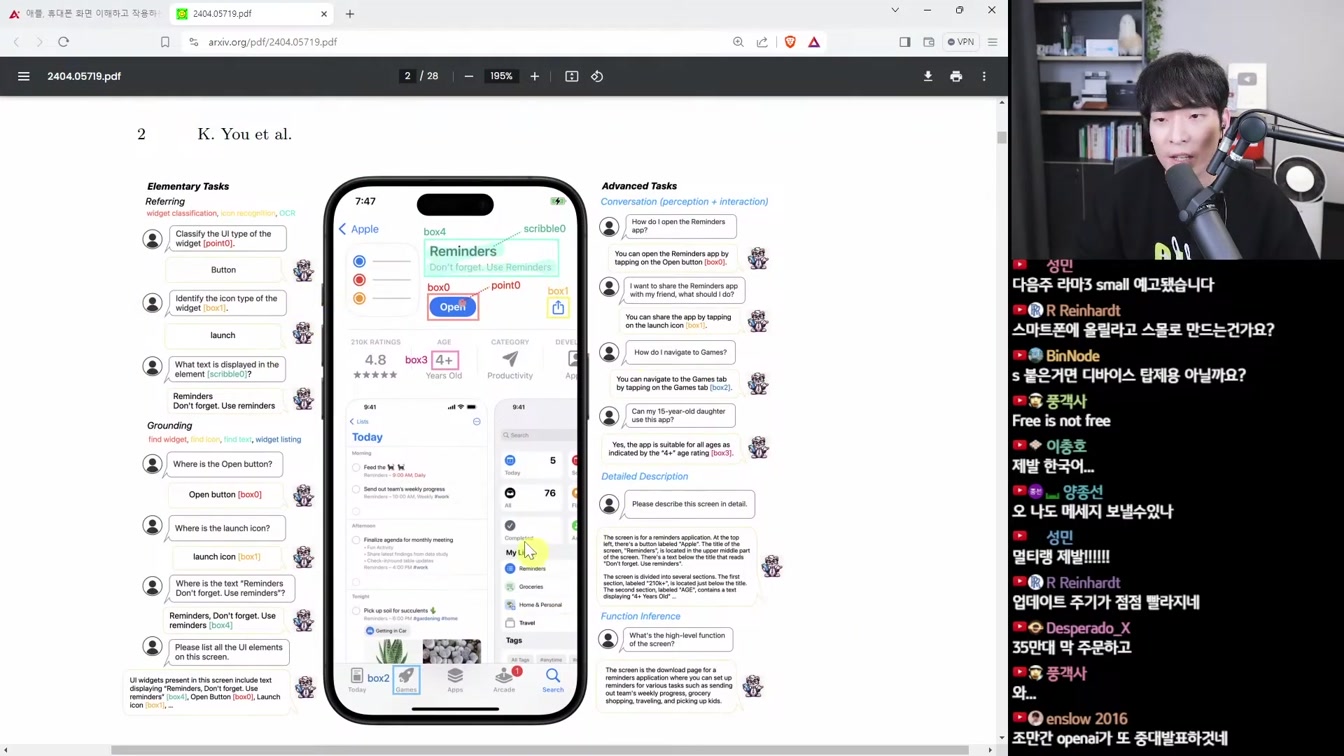The image size is (1344, 756).
Task: Open the browser zoom magnifier icon
Action: [738, 42]
